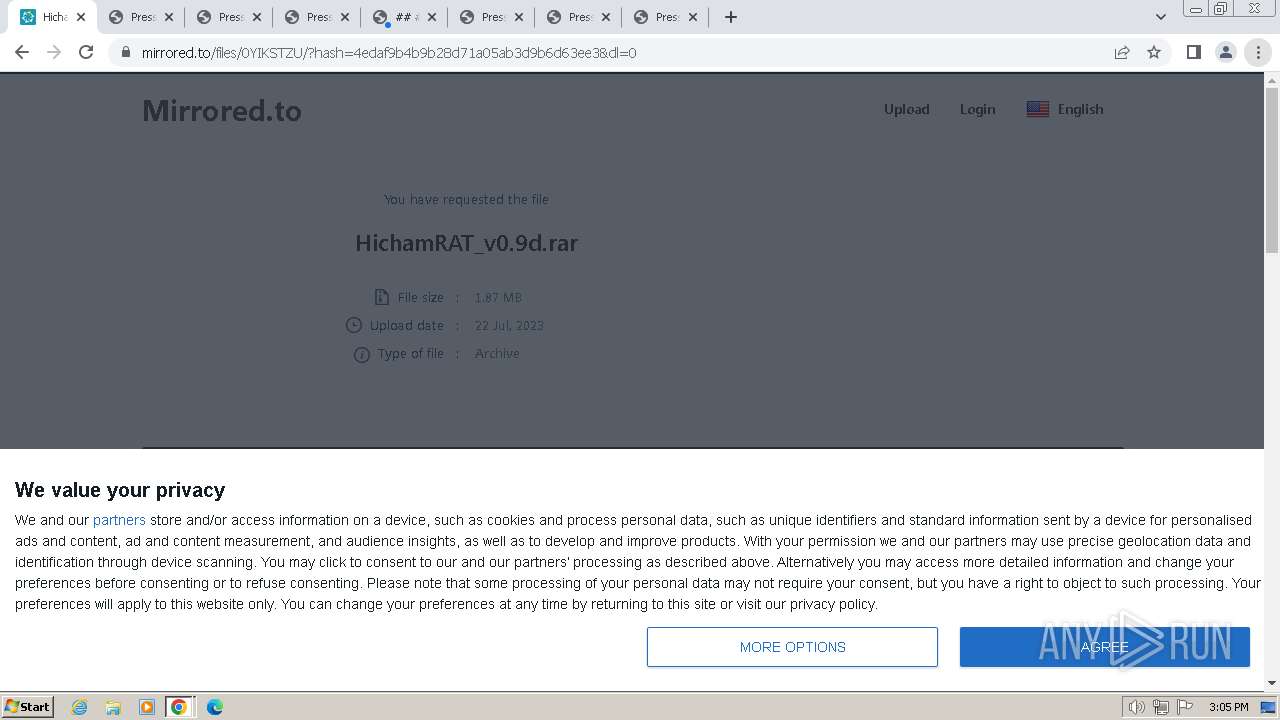Close the third tab

256,17
